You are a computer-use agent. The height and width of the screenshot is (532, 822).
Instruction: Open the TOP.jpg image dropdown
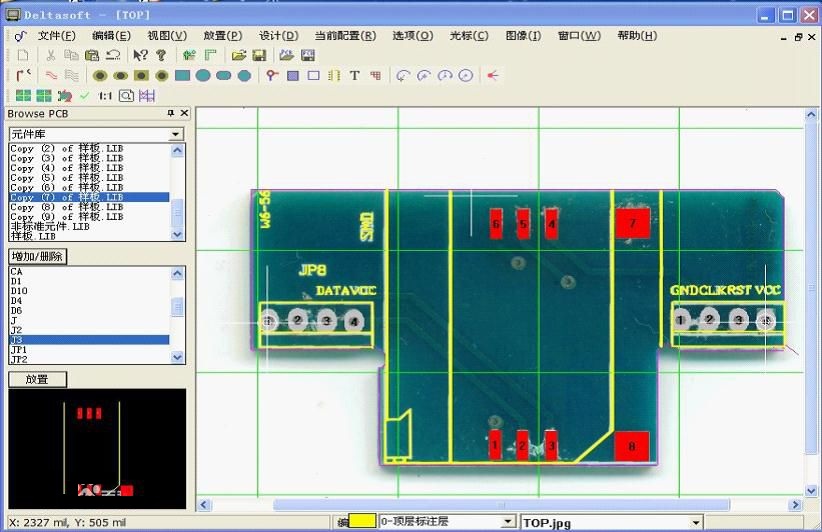[x=695, y=523]
